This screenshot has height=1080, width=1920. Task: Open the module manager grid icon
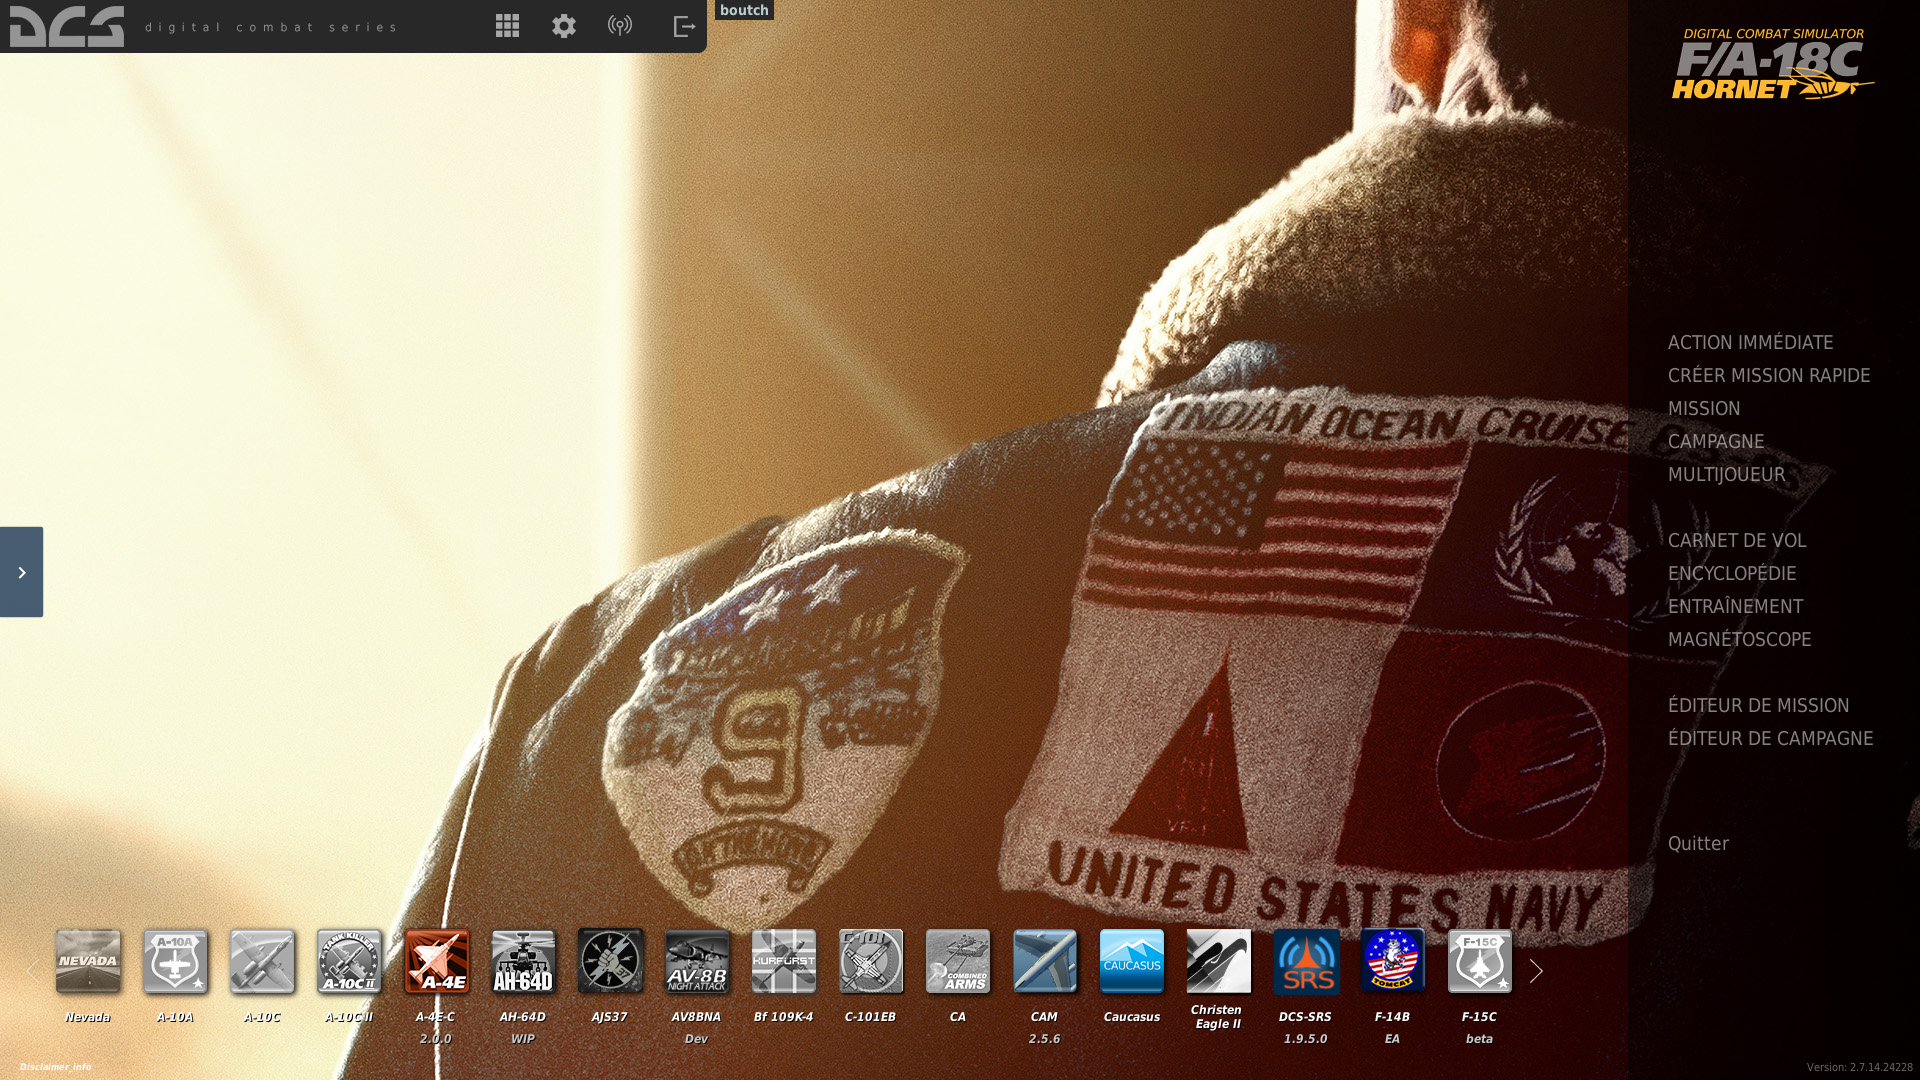[x=507, y=26]
